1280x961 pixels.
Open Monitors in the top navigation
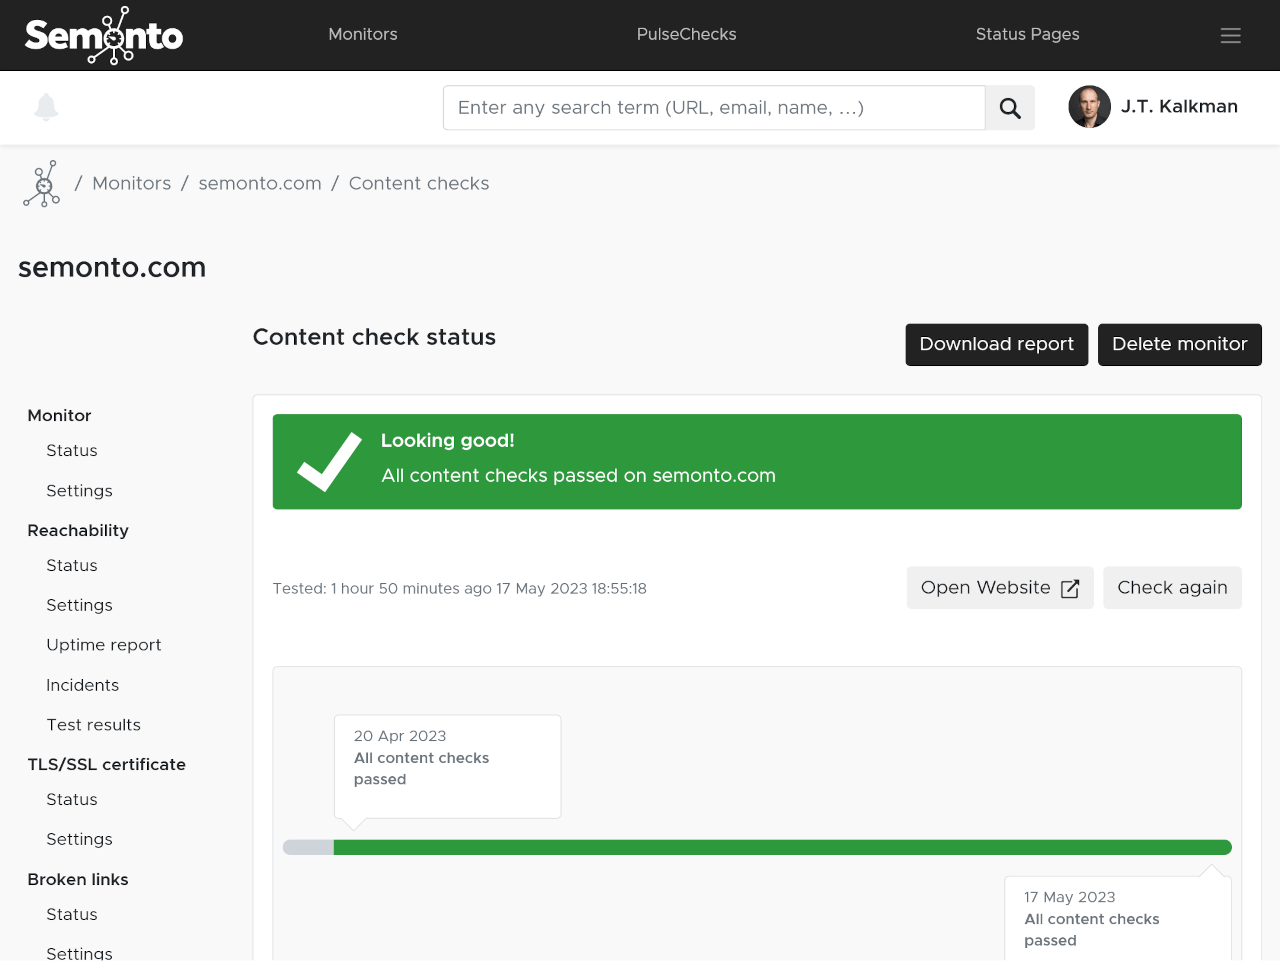363,34
